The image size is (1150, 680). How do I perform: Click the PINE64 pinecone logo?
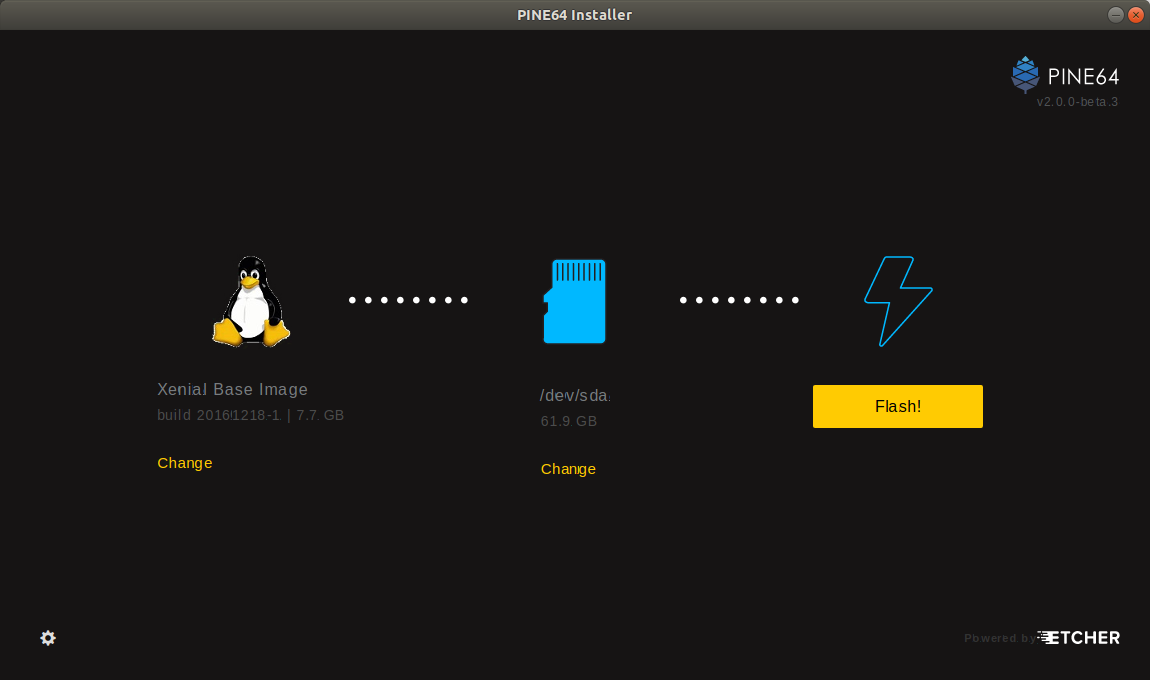pyautogui.click(x=1025, y=75)
